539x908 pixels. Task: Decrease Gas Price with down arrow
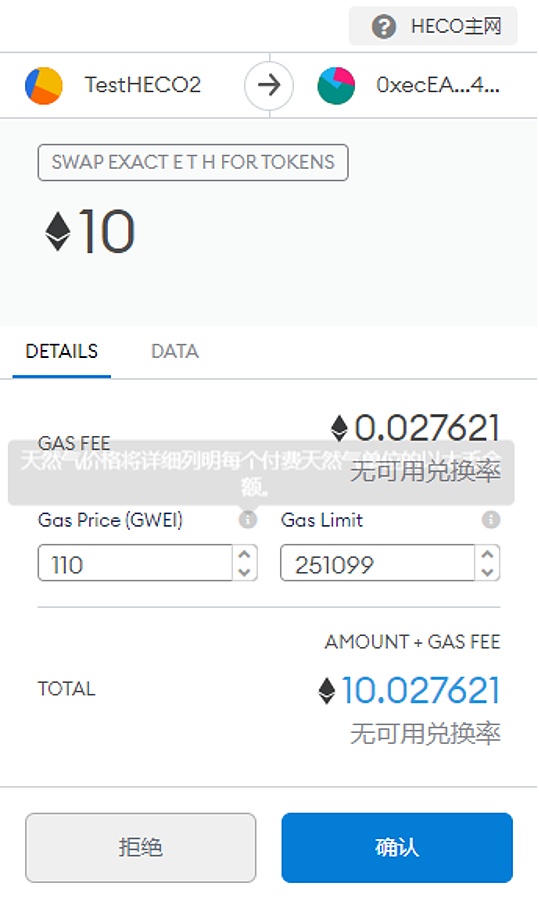point(245,572)
